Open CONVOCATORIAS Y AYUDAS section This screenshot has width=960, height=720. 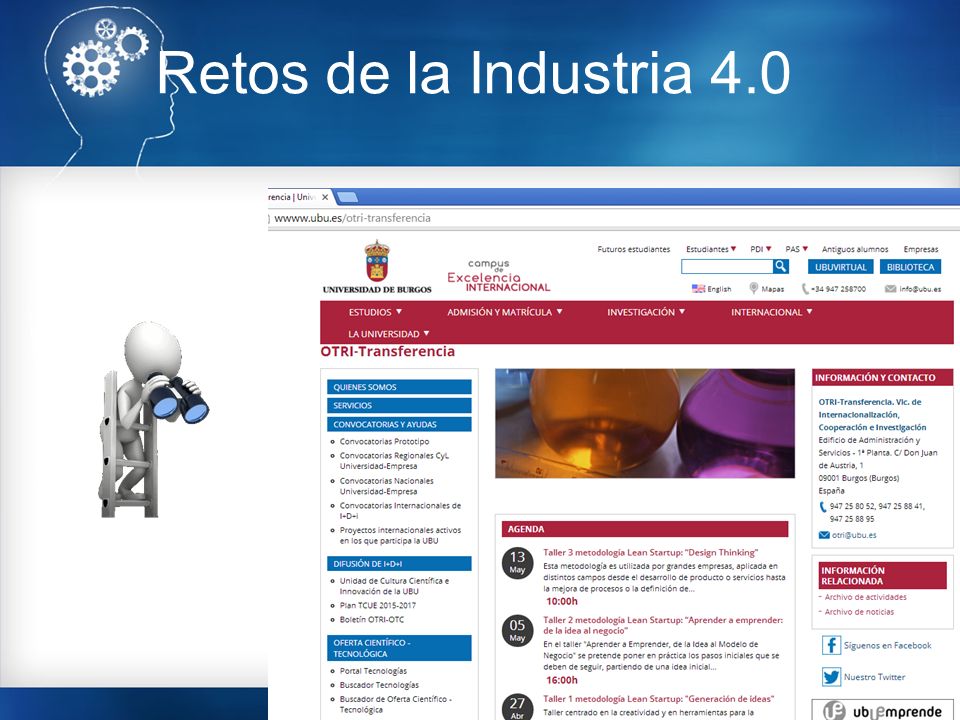pos(399,424)
